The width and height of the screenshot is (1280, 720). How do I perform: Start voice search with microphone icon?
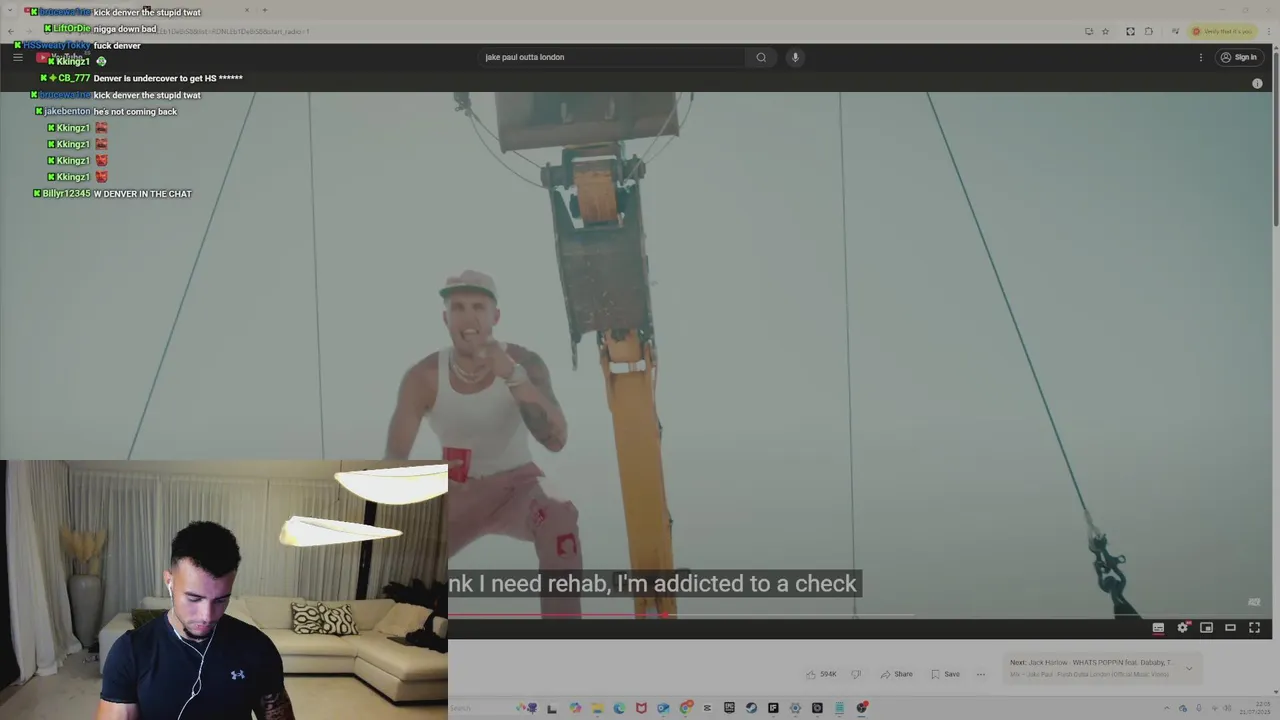tap(795, 57)
